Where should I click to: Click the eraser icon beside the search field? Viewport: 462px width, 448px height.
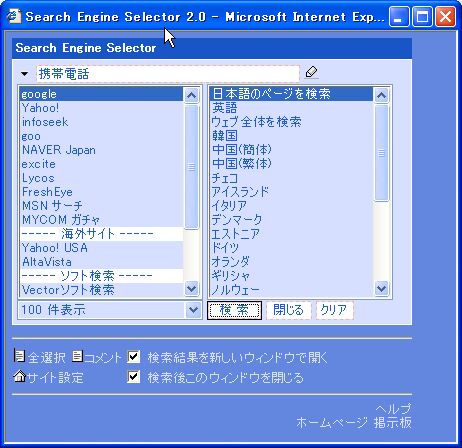click(x=311, y=72)
